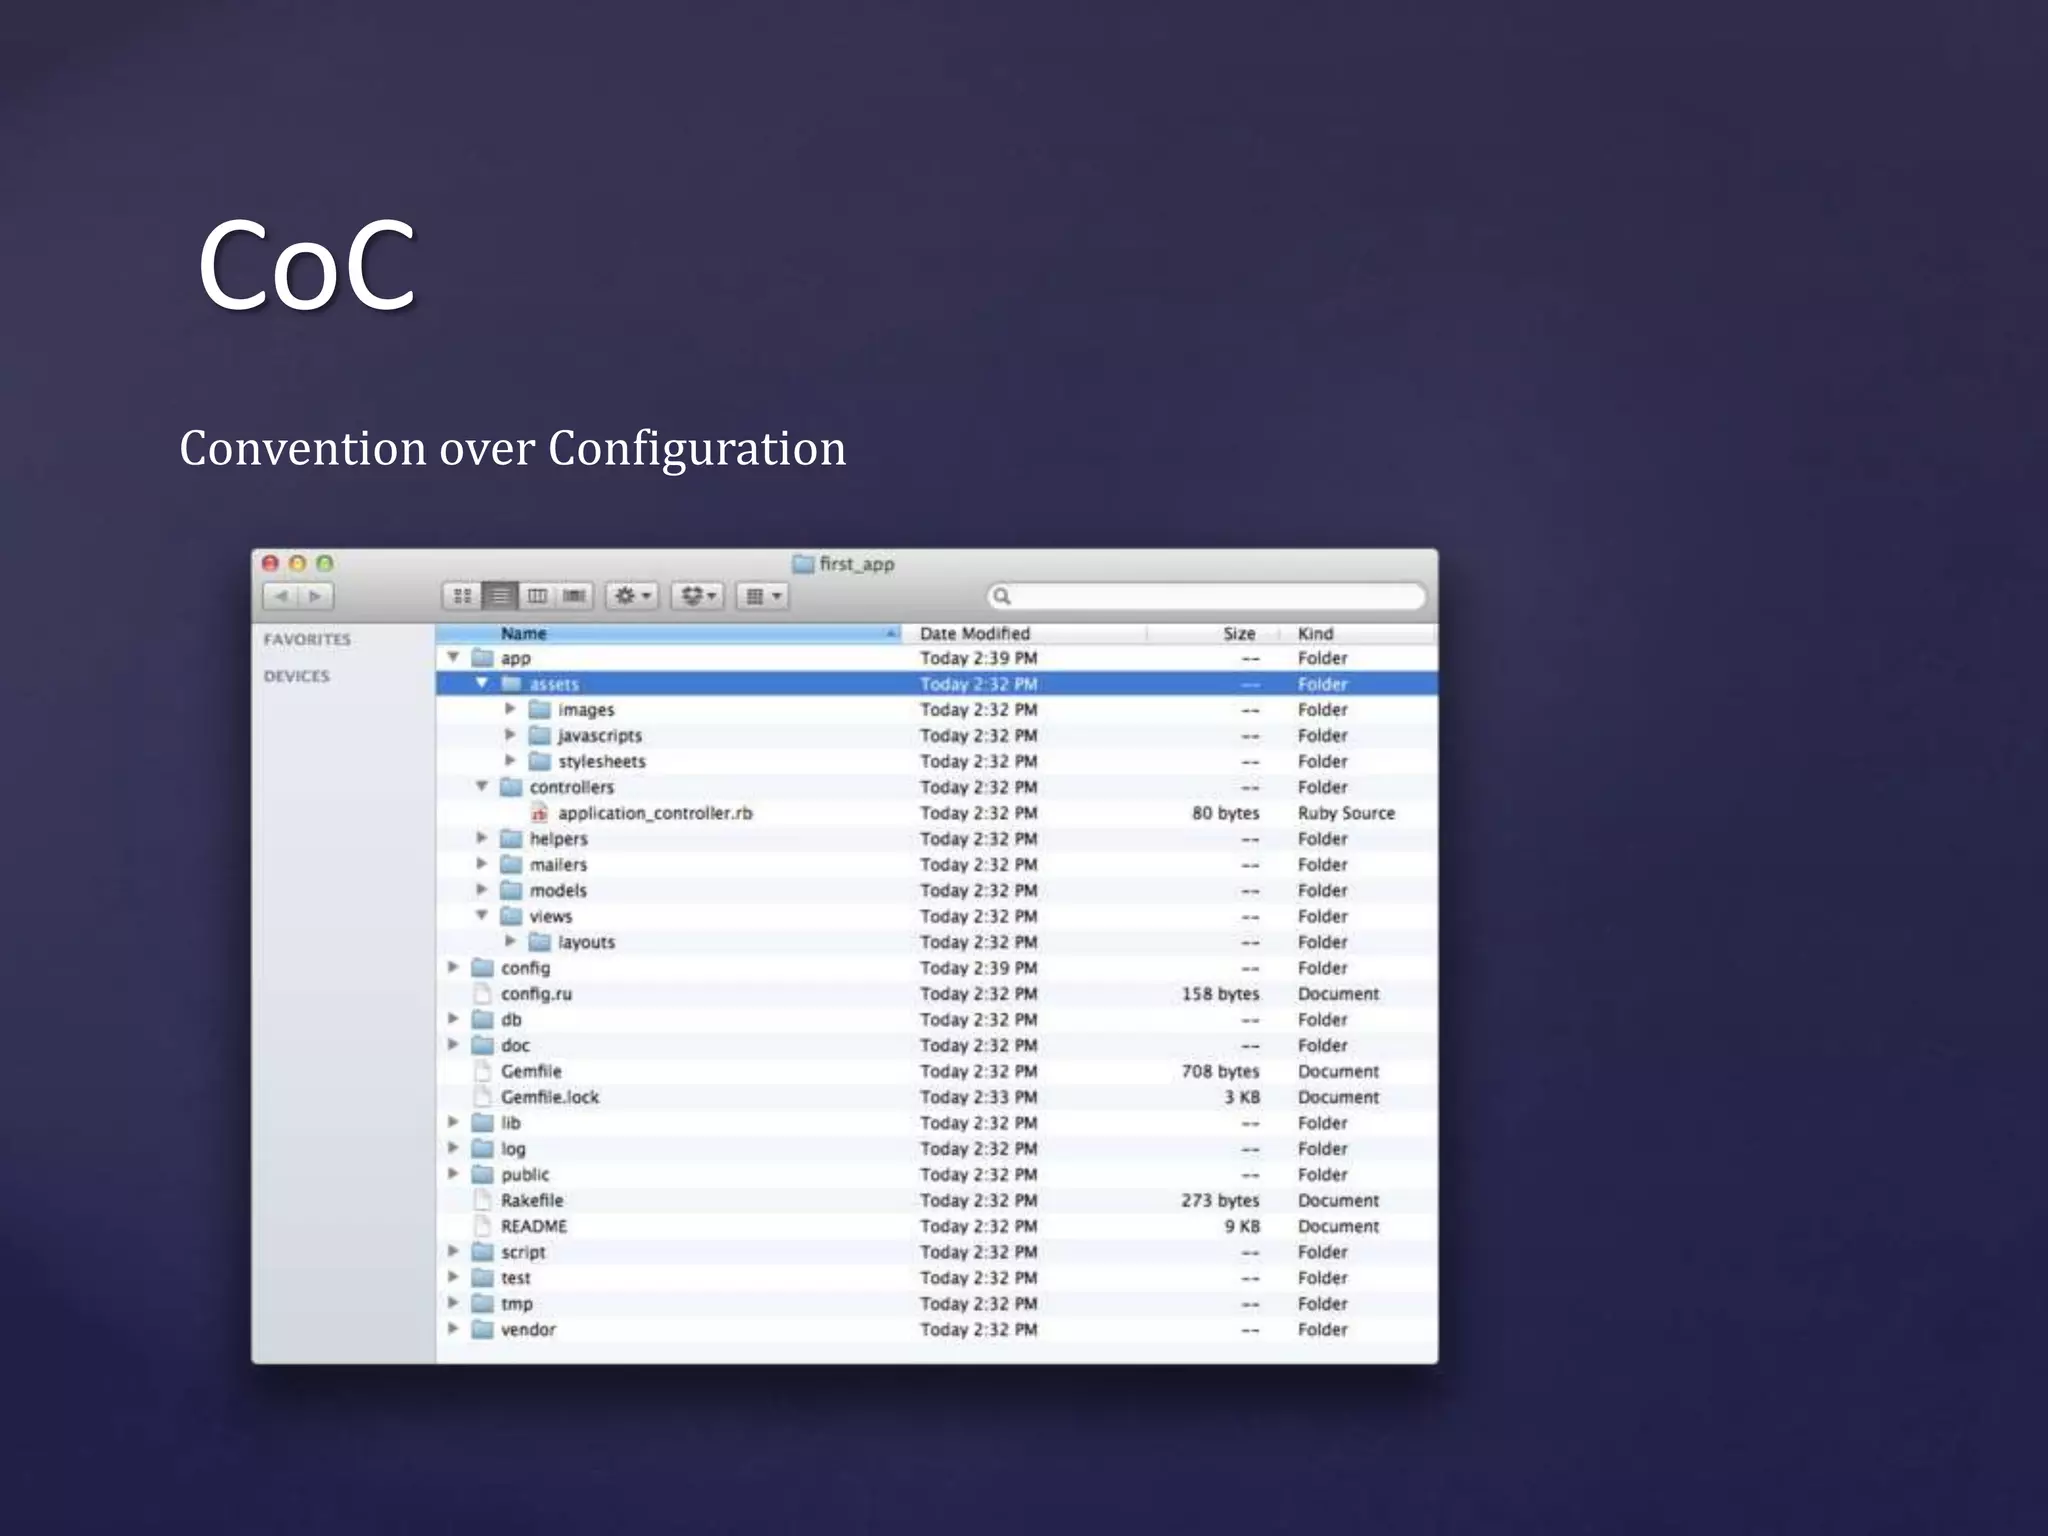This screenshot has width=2048, height=1536.
Task: Click the 'Ruby Source' kind cell
Action: [x=1346, y=813]
